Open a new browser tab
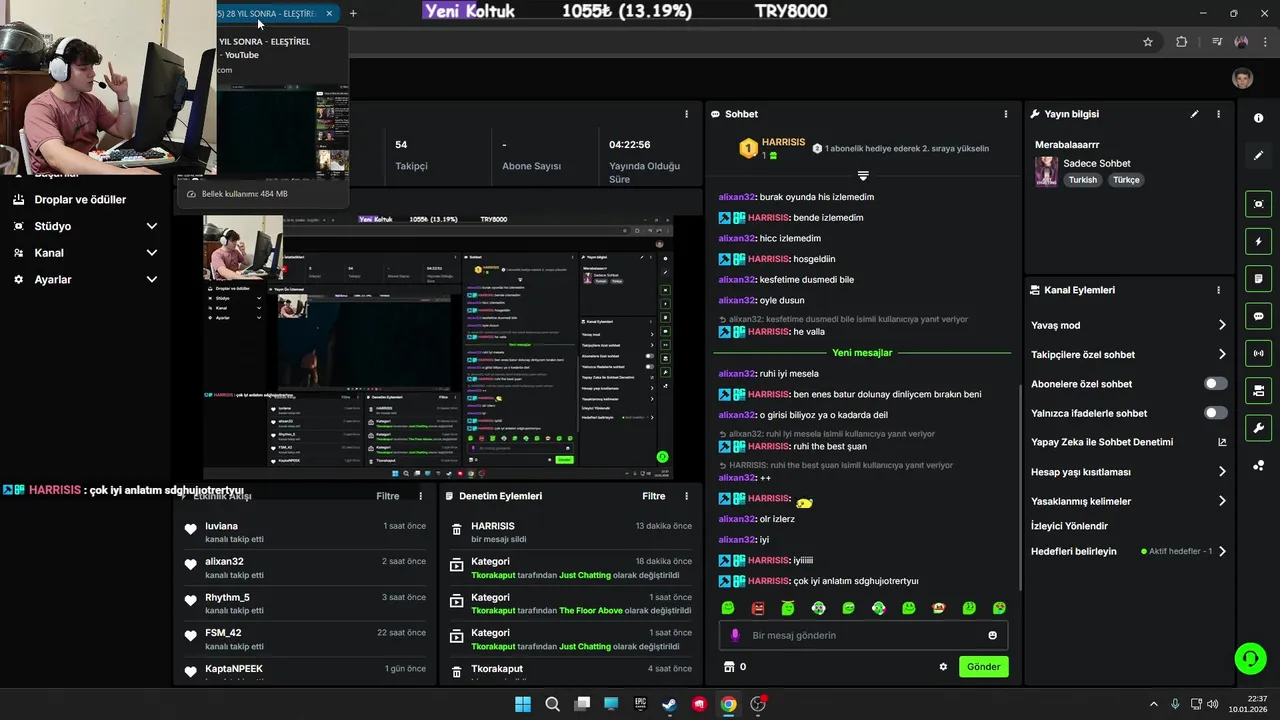This screenshot has width=1280, height=720. pos(353,13)
